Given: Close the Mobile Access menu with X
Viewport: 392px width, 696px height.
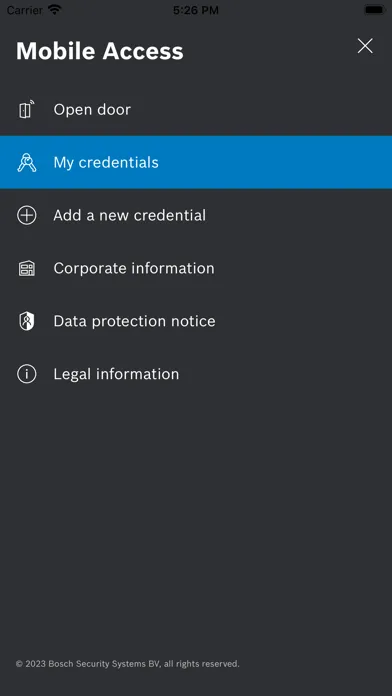Looking at the screenshot, I should pyautogui.click(x=365, y=46).
